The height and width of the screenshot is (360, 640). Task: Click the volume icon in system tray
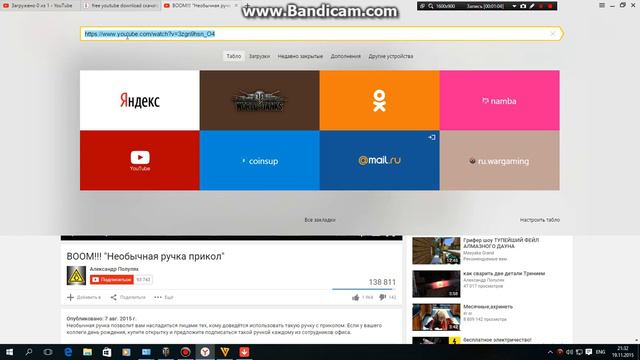(x=569, y=352)
